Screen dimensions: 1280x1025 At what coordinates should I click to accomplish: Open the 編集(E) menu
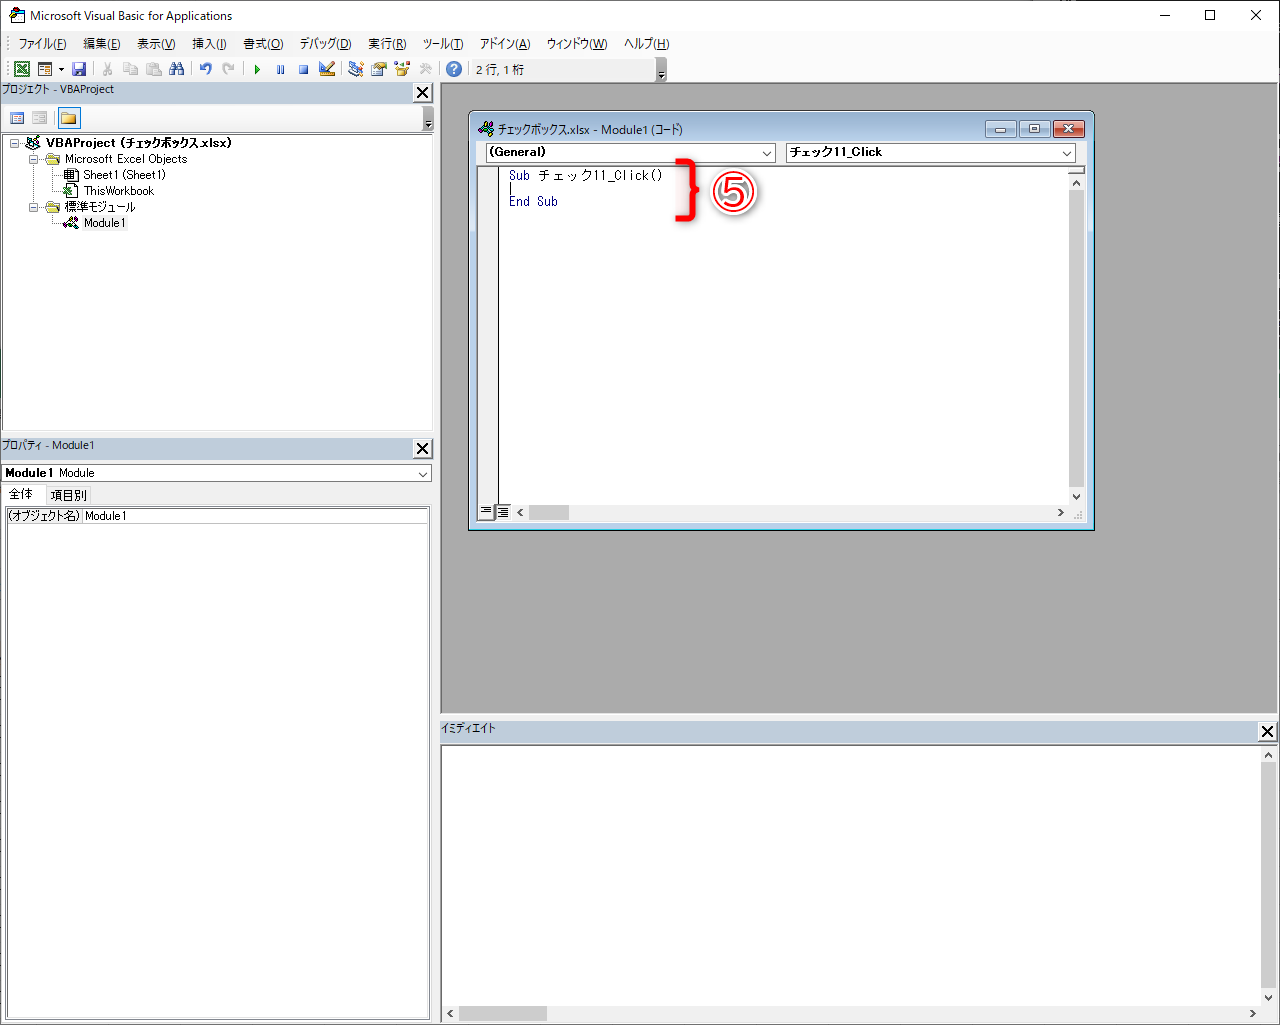click(x=101, y=44)
